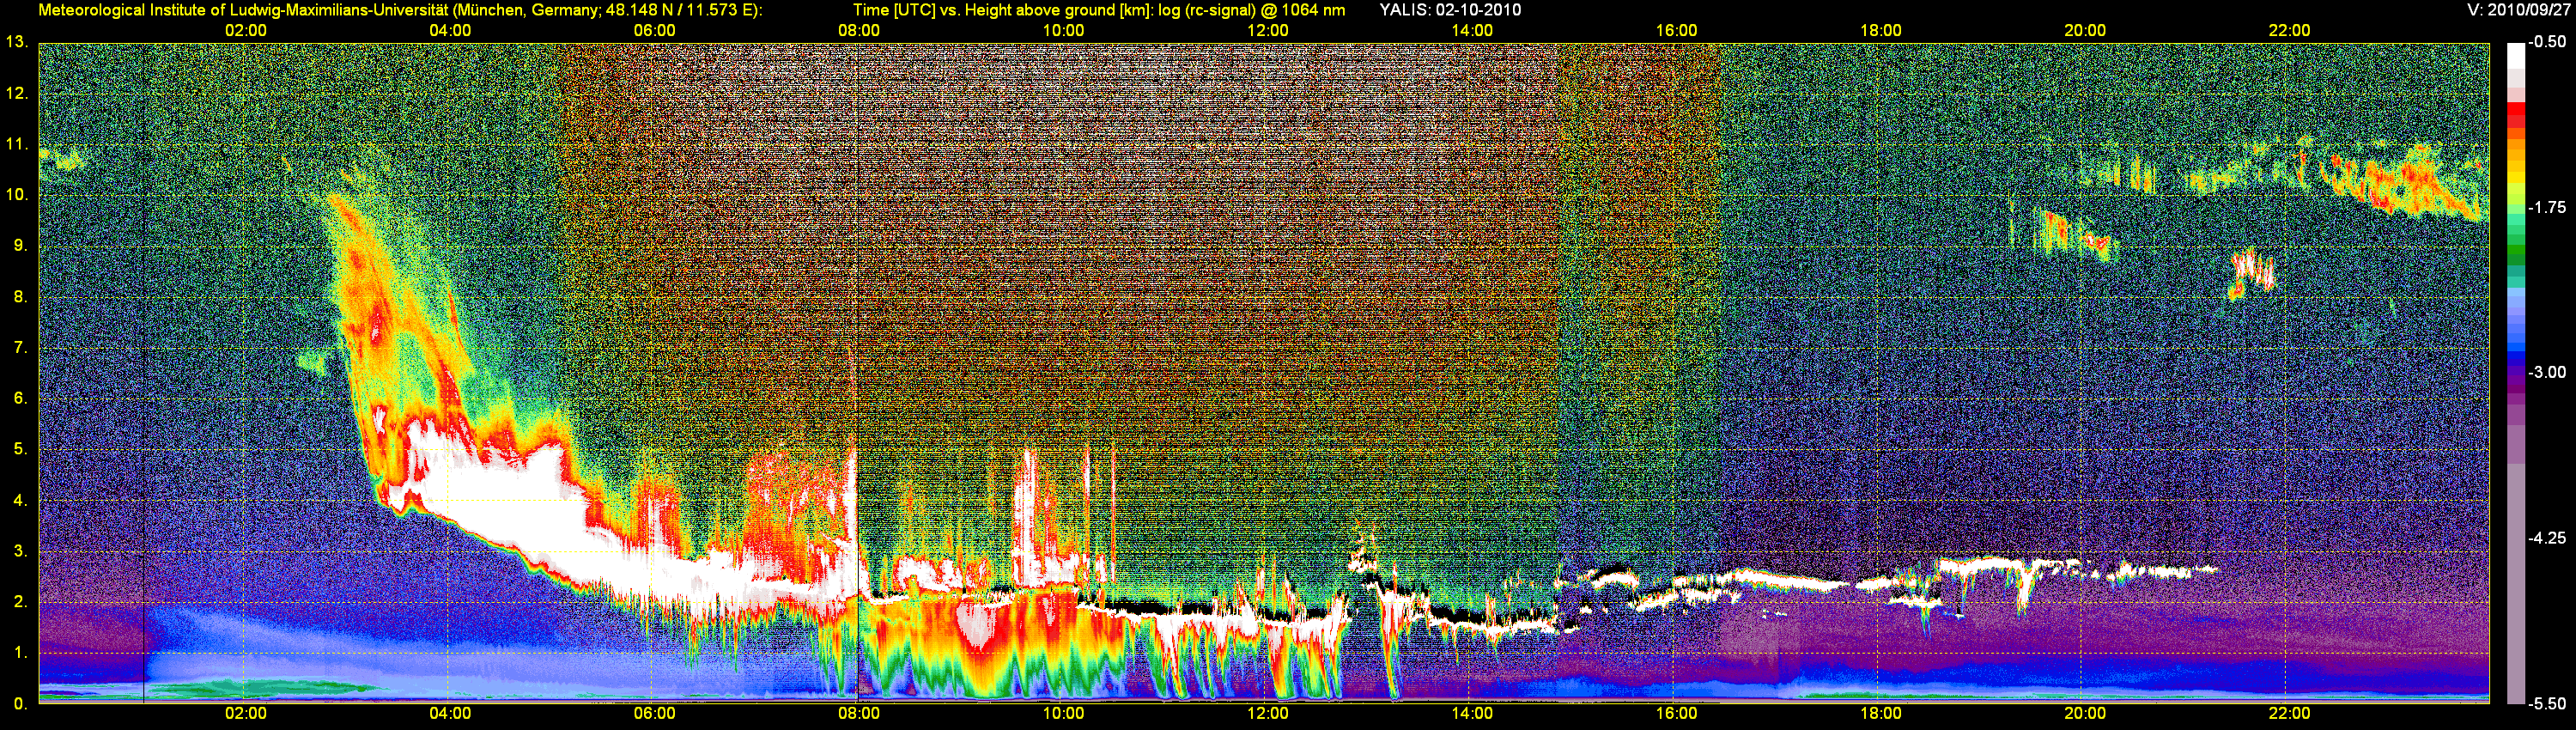Click the 4. km height axis label
2576x730 pixels.
click(x=19, y=500)
